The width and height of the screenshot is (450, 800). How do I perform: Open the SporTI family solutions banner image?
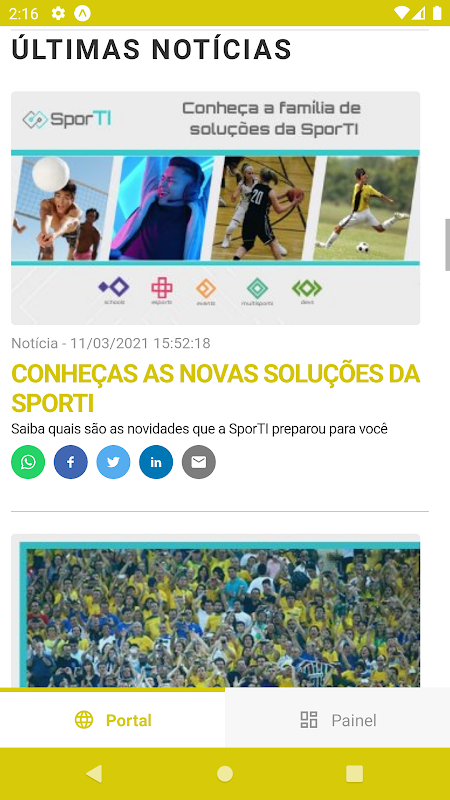coord(215,208)
